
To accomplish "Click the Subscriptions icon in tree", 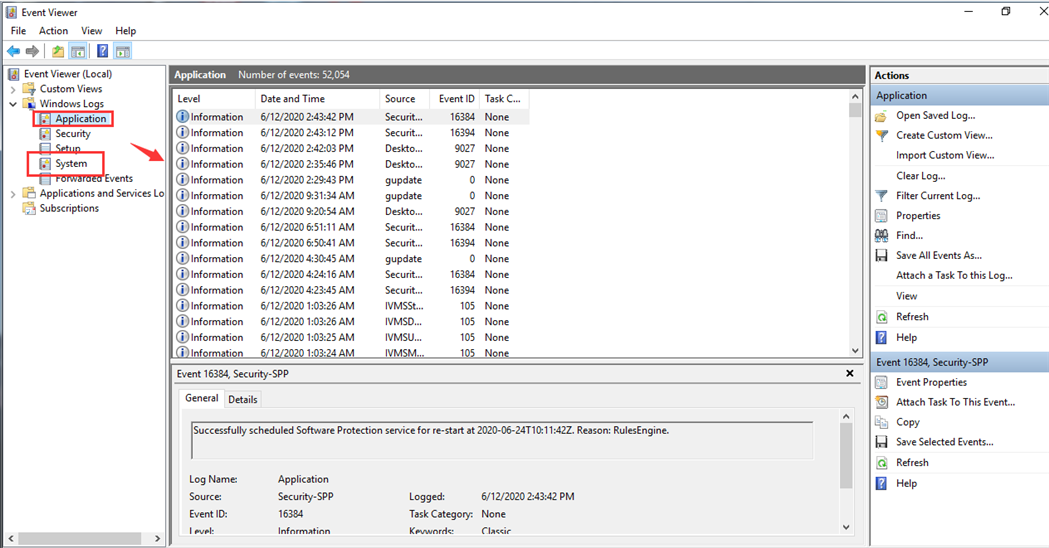I will [29, 208].
